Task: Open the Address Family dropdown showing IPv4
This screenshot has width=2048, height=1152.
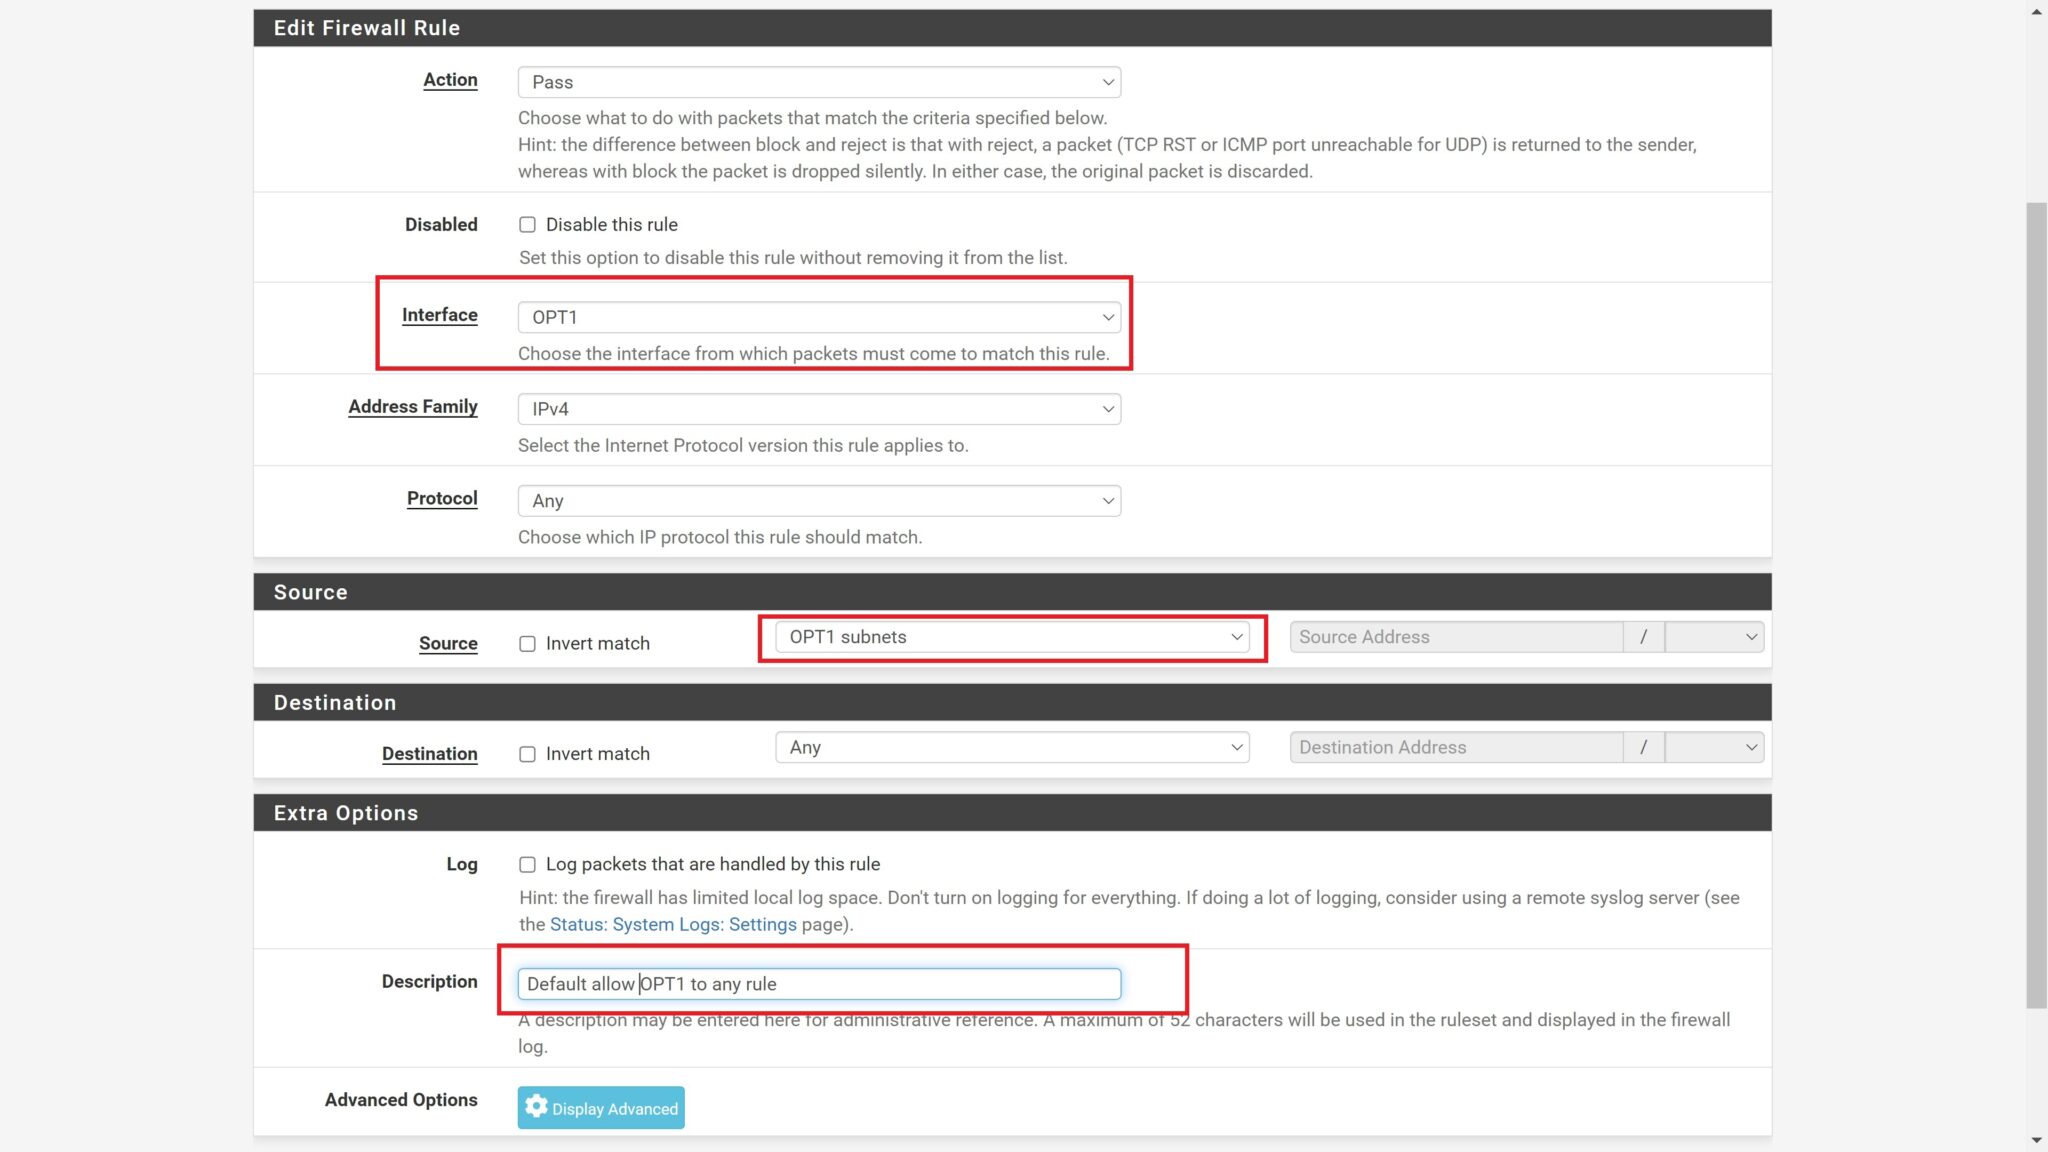Action: click(x=818, y=408)
